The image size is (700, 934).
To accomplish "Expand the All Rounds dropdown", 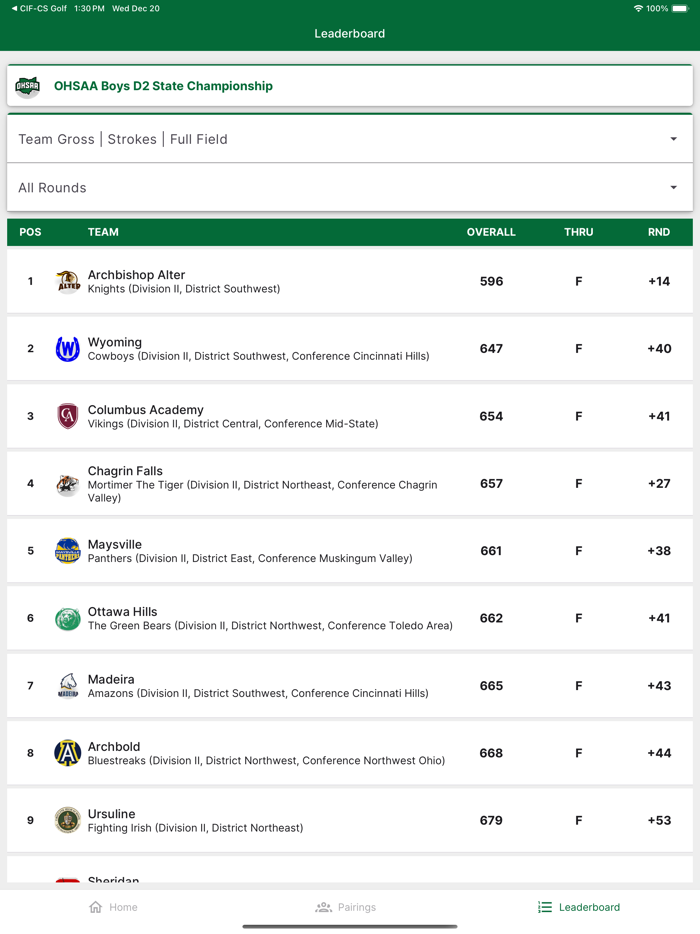I will [349, 188].
